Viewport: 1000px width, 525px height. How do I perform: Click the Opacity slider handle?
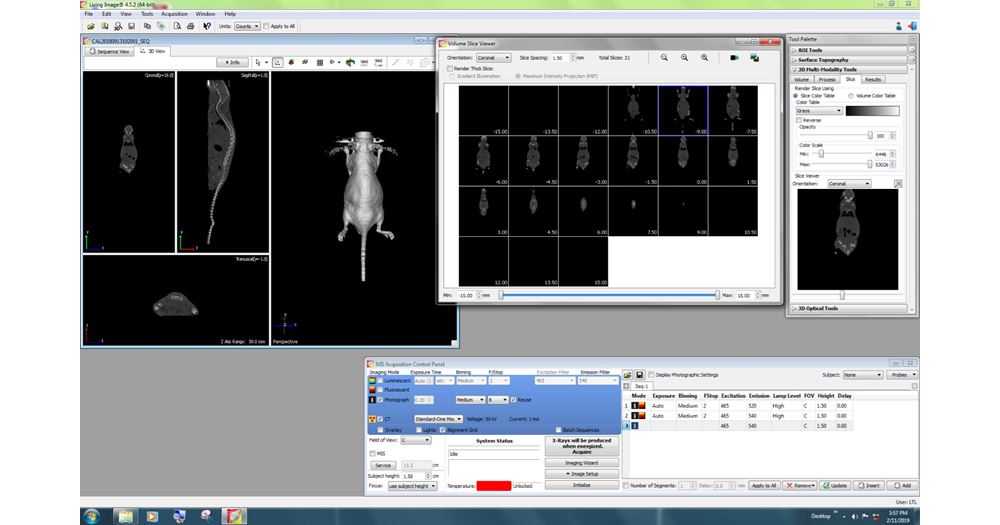click(x=869, y=135)
